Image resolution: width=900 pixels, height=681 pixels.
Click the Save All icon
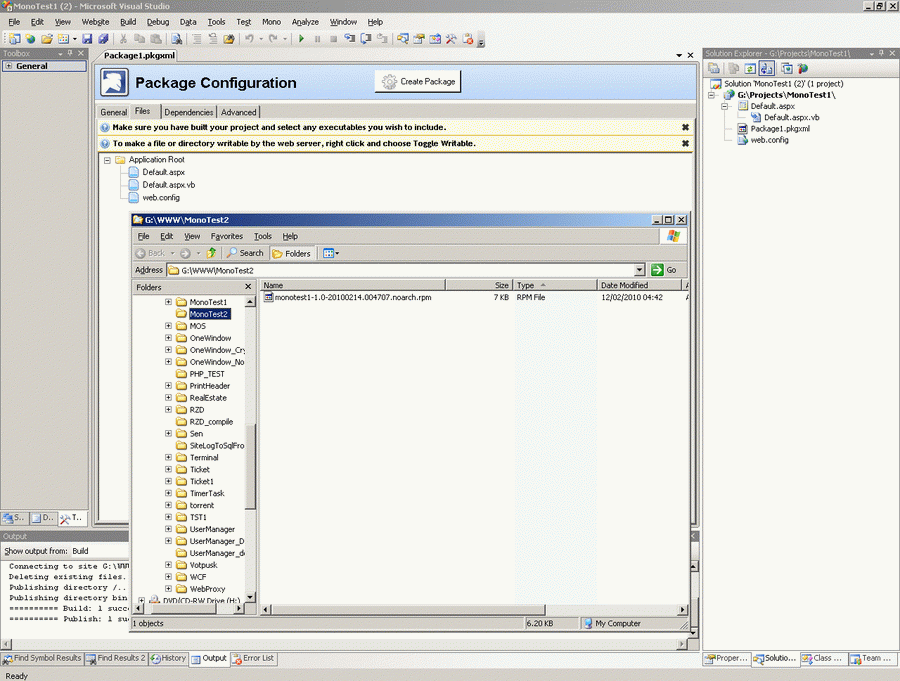click(103, 38)
